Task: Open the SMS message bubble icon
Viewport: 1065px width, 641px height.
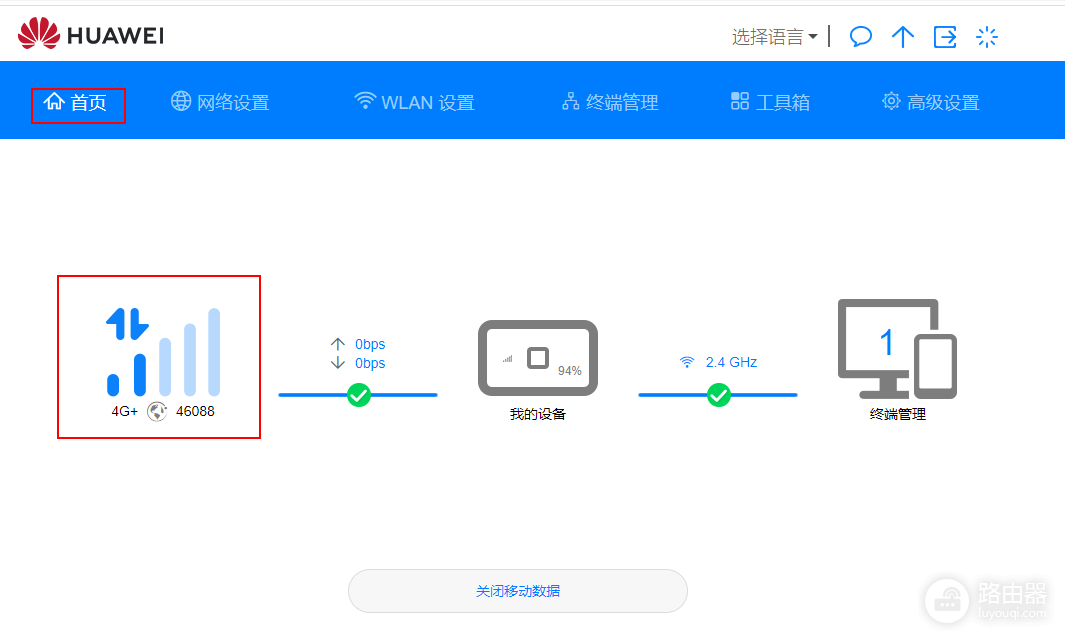Action: (861, 37)
